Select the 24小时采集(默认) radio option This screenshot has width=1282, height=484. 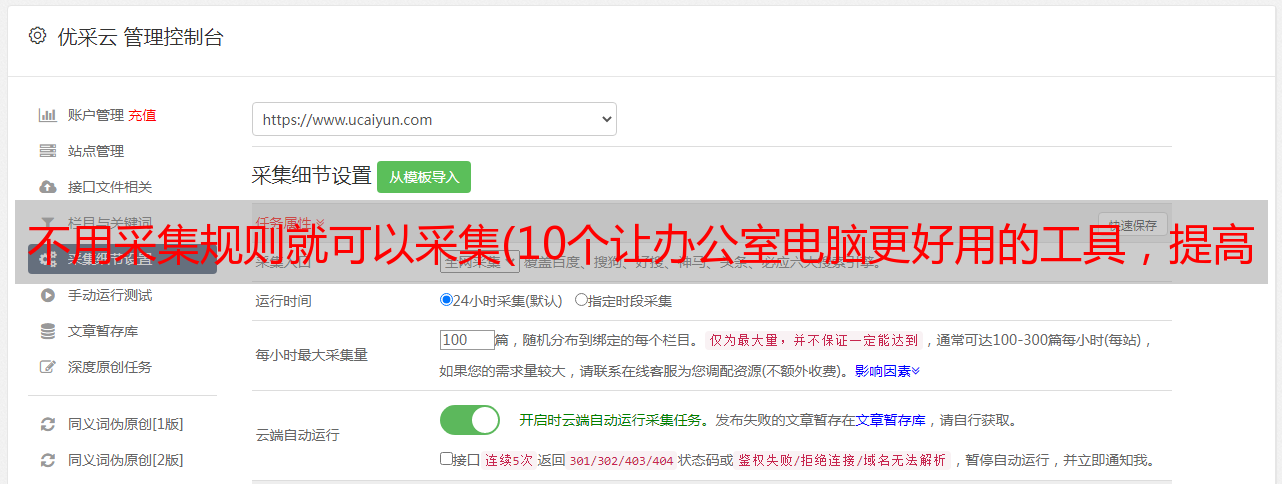(446, 299)
